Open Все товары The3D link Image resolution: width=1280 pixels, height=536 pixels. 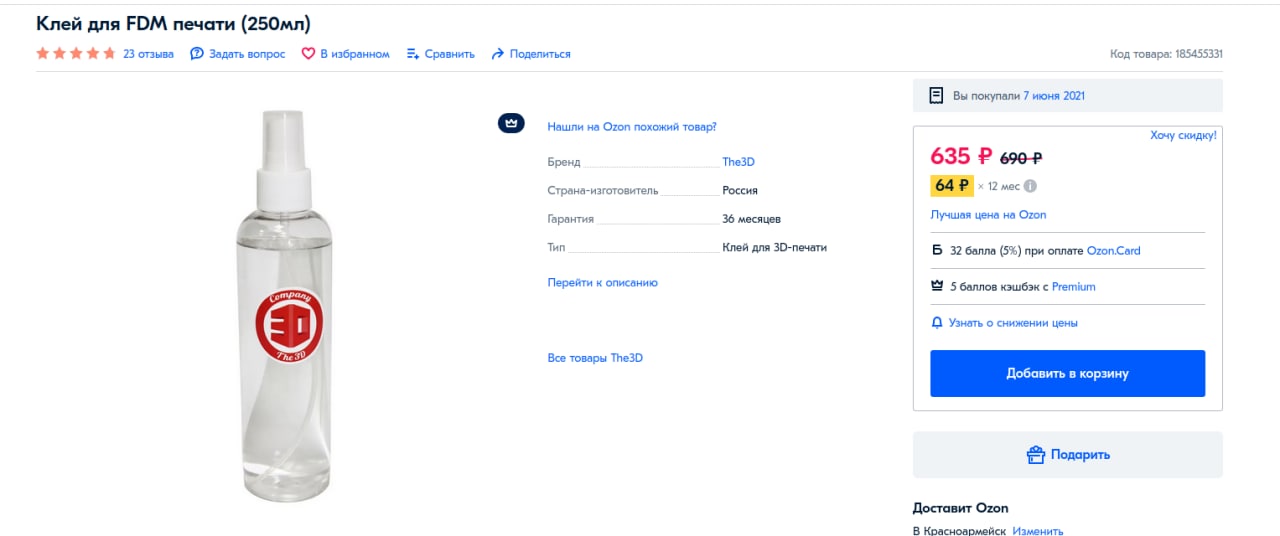tap(595, 358)
